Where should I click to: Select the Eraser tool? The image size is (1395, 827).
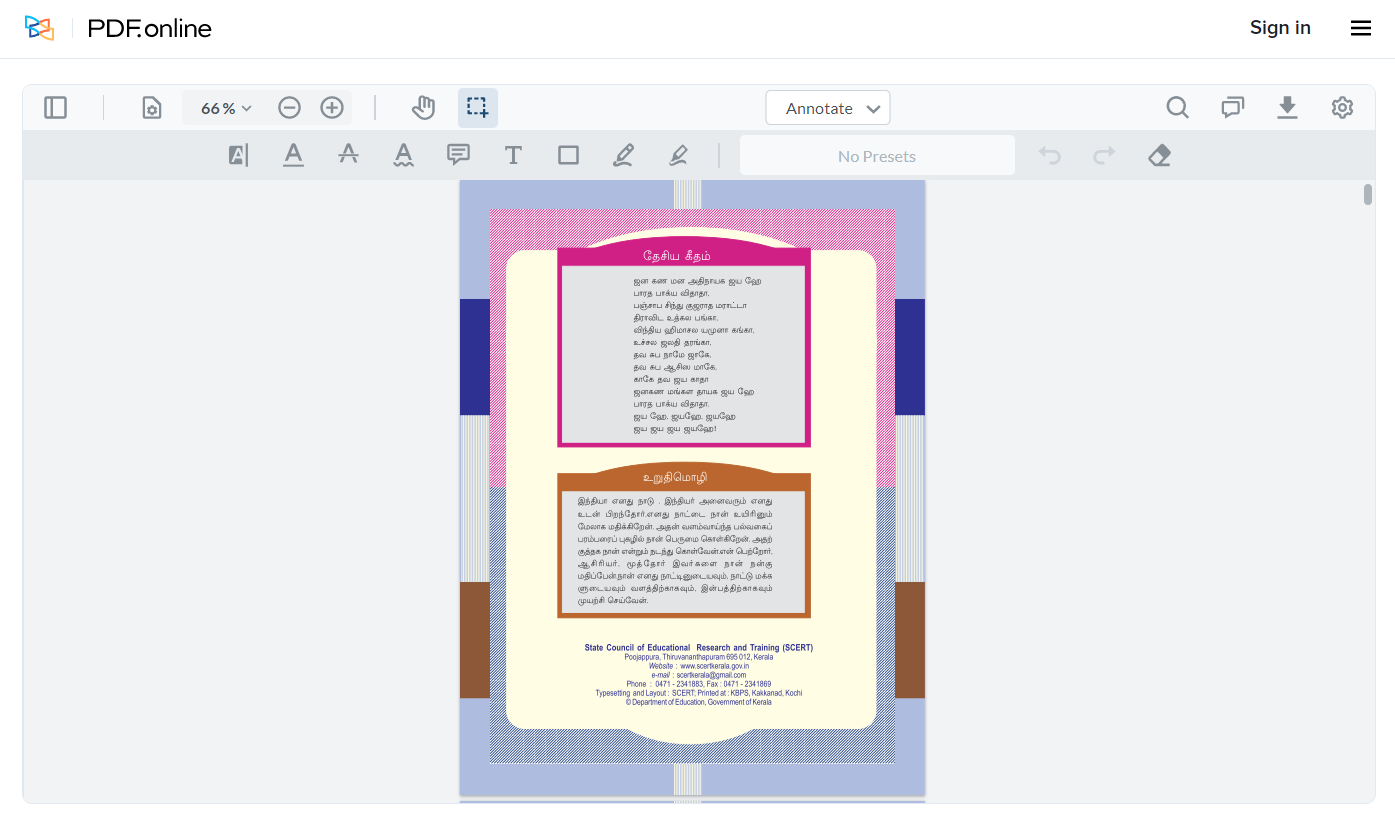[1159, 155]
